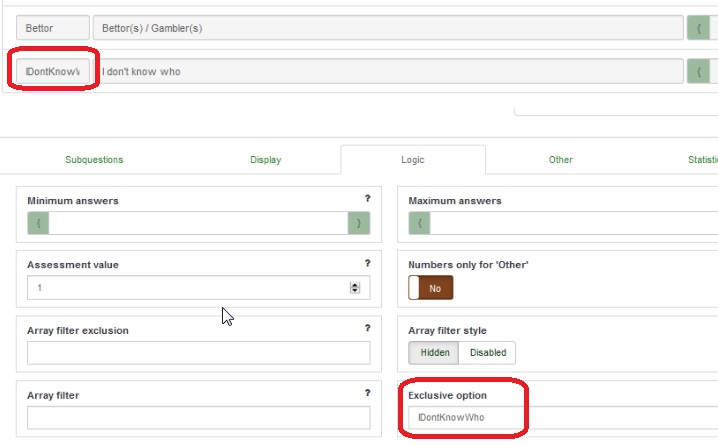Click the IDontKnowWho subquestion code field
This screenshot has width=718, height=445.
point(53,71)
